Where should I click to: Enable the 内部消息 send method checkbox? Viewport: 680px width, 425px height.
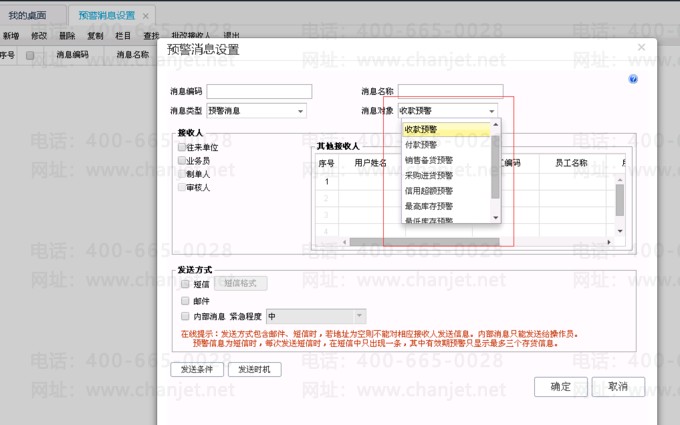click(185, 316)
